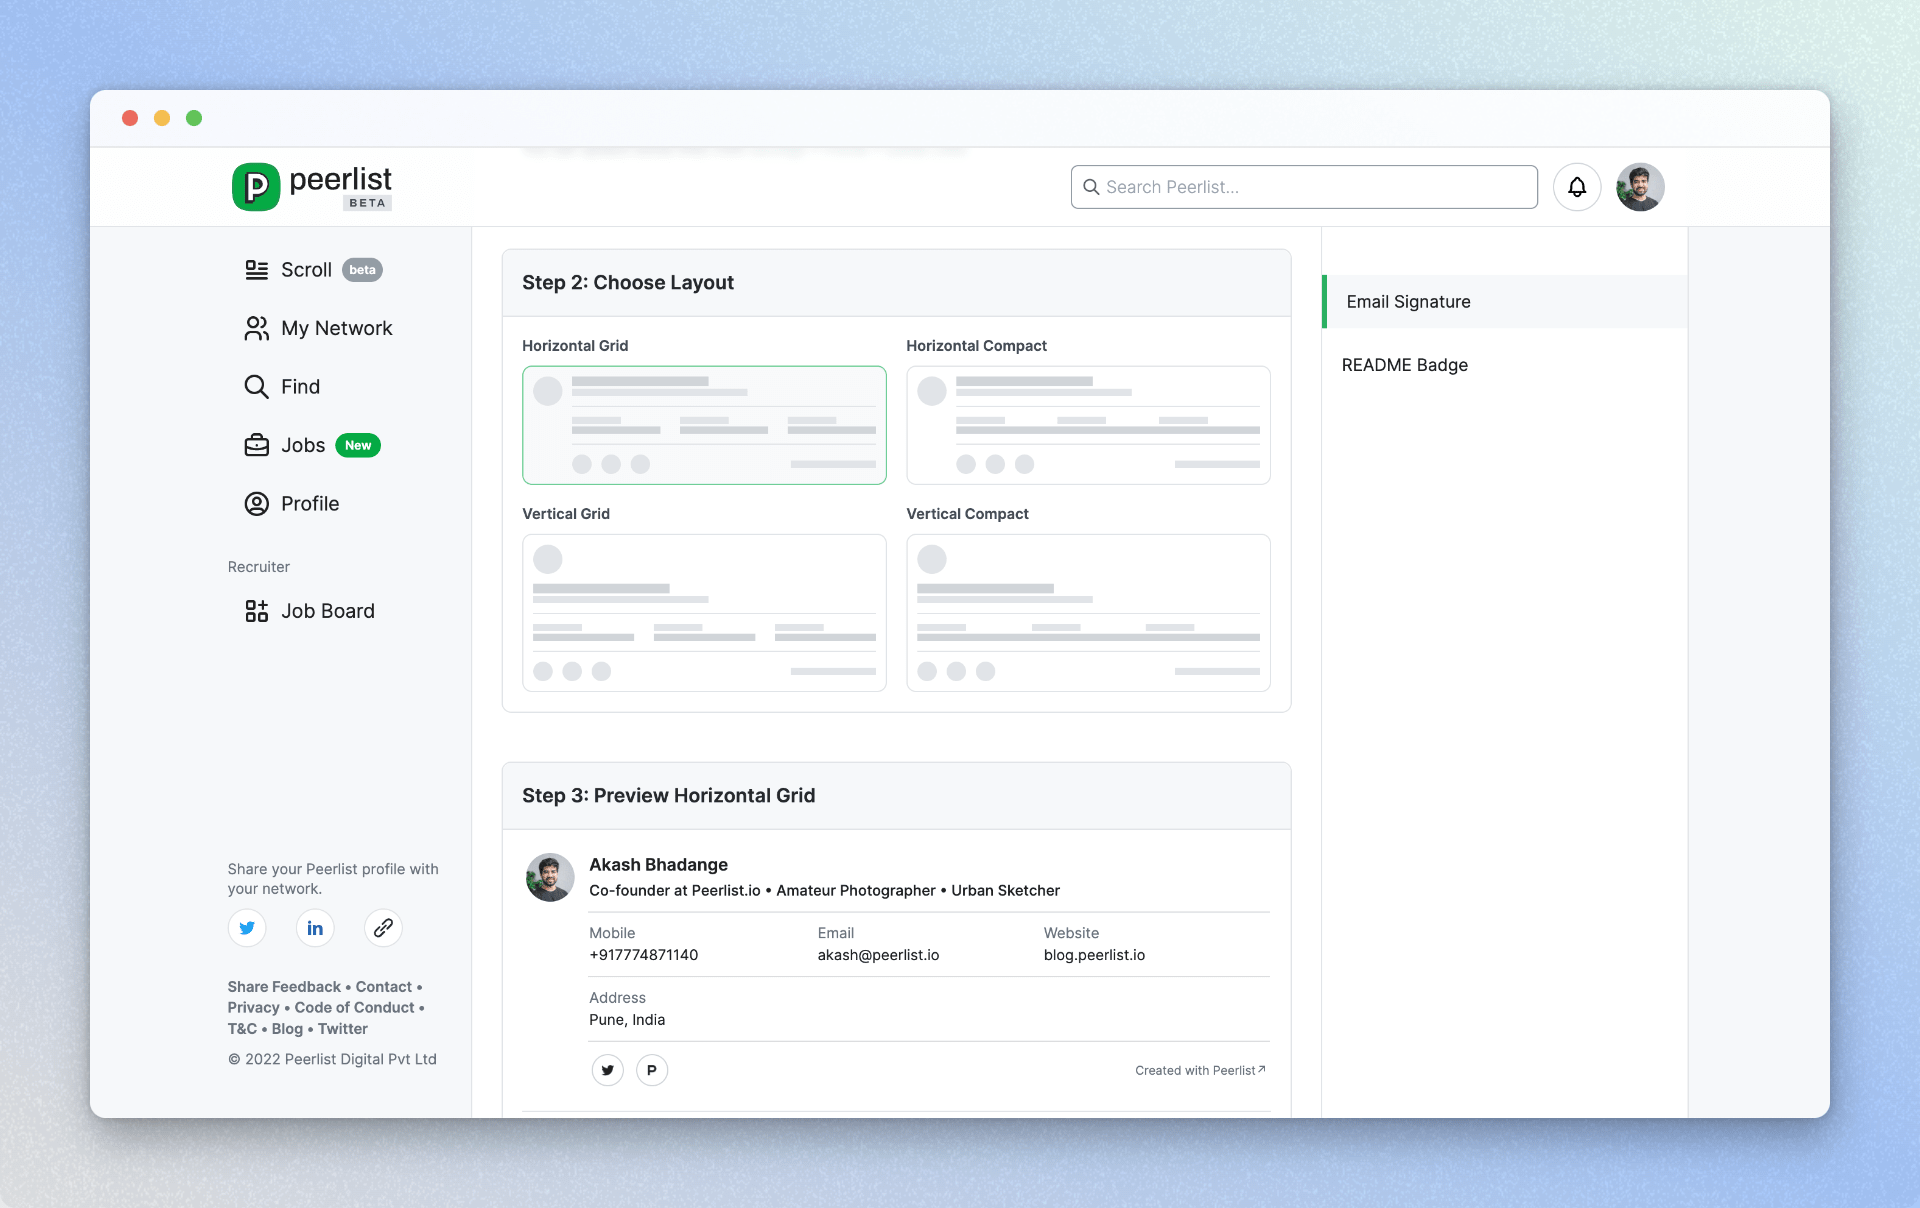Click the Peerlist logo icon
The width and height of the screenshot is (1920, 1208).
coord(256,187)
